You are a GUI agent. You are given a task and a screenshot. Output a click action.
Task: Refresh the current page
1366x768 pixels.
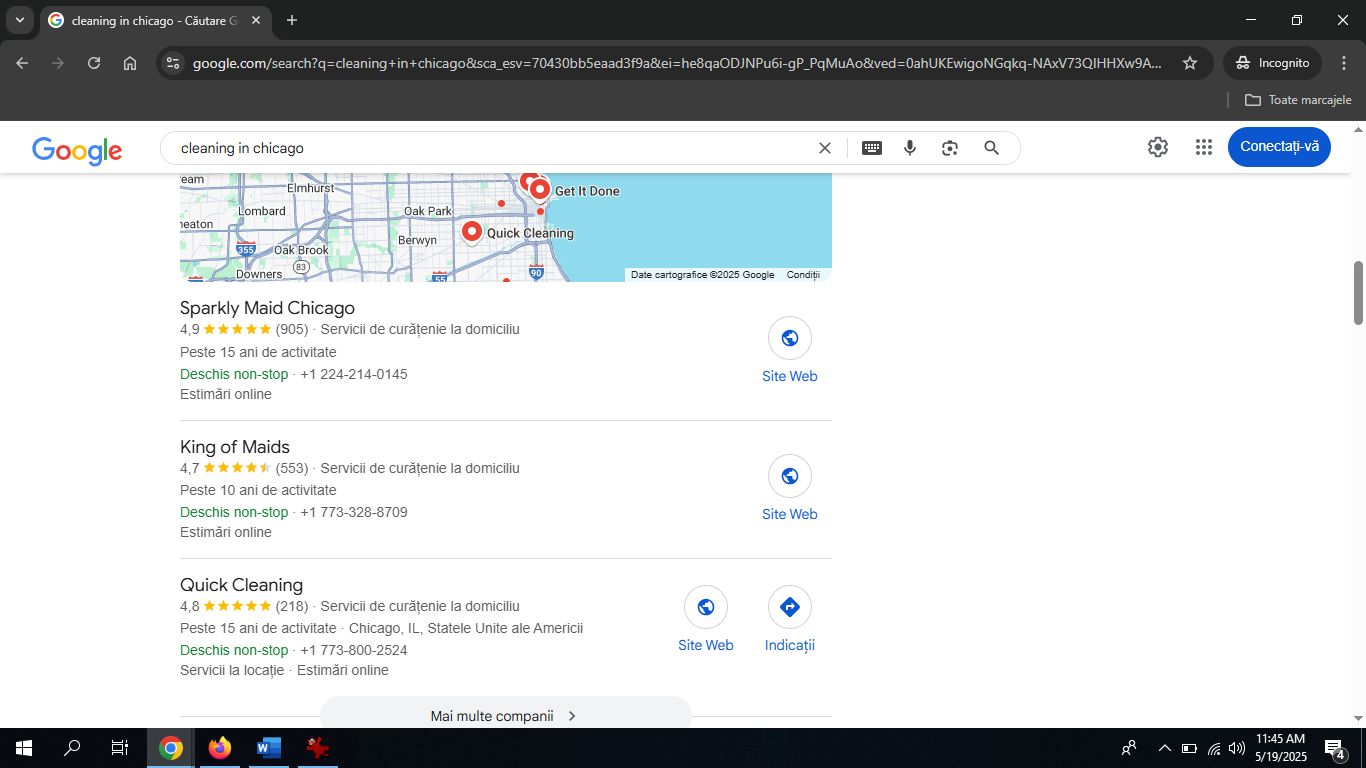93,62
